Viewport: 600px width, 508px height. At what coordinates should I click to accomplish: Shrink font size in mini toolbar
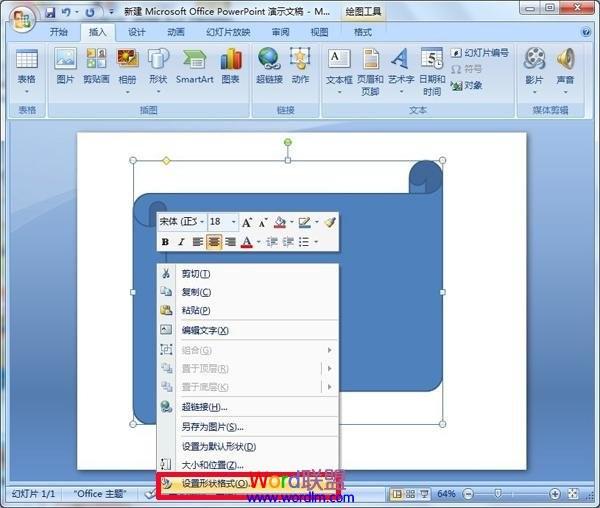(263, 222)
